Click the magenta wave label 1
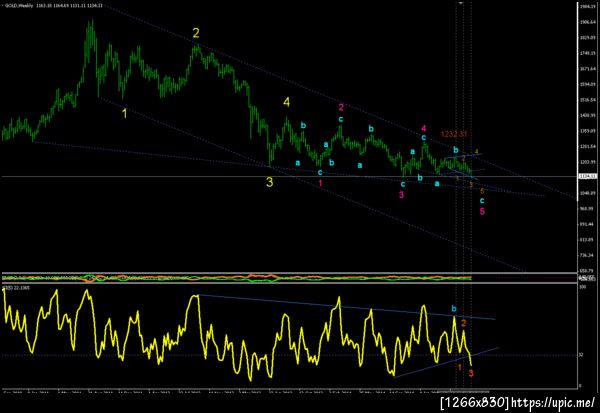The image size is (600, 413). pyautogui.click(x=320, y=183)
